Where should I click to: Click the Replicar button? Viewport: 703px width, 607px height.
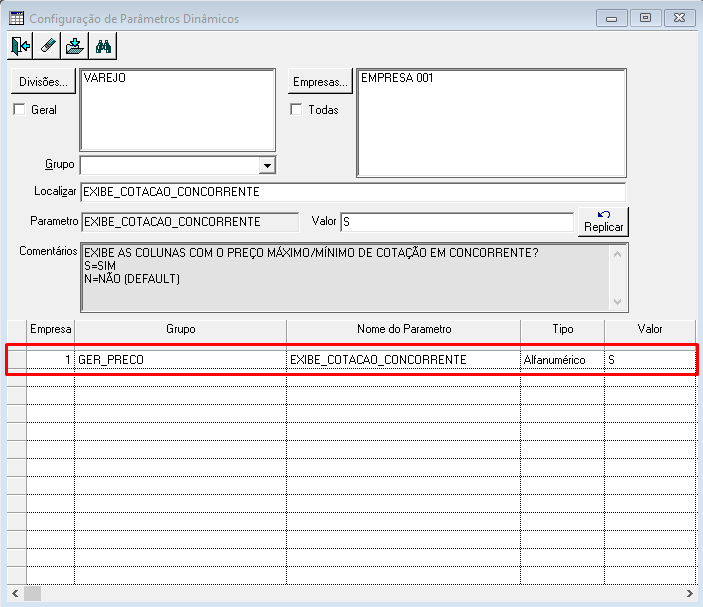click(x=603, y=221)
